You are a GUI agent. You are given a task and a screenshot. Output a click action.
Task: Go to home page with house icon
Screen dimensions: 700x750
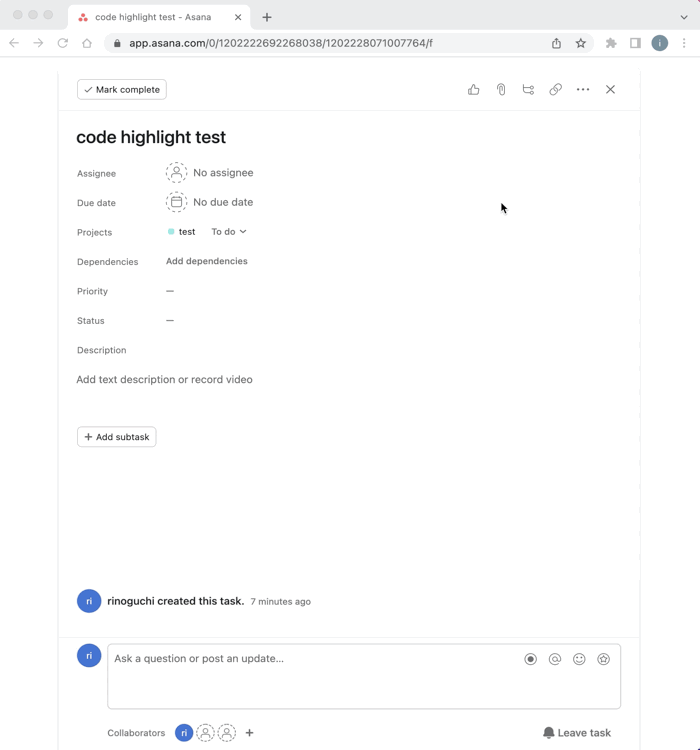click(87, 43)
